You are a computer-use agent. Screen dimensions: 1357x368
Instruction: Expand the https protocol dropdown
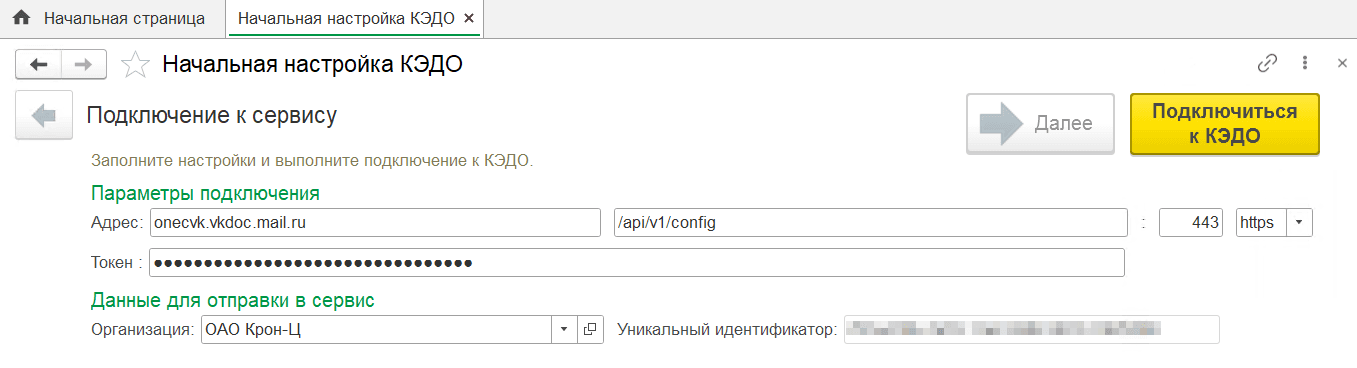click(x=1299, y=223)
